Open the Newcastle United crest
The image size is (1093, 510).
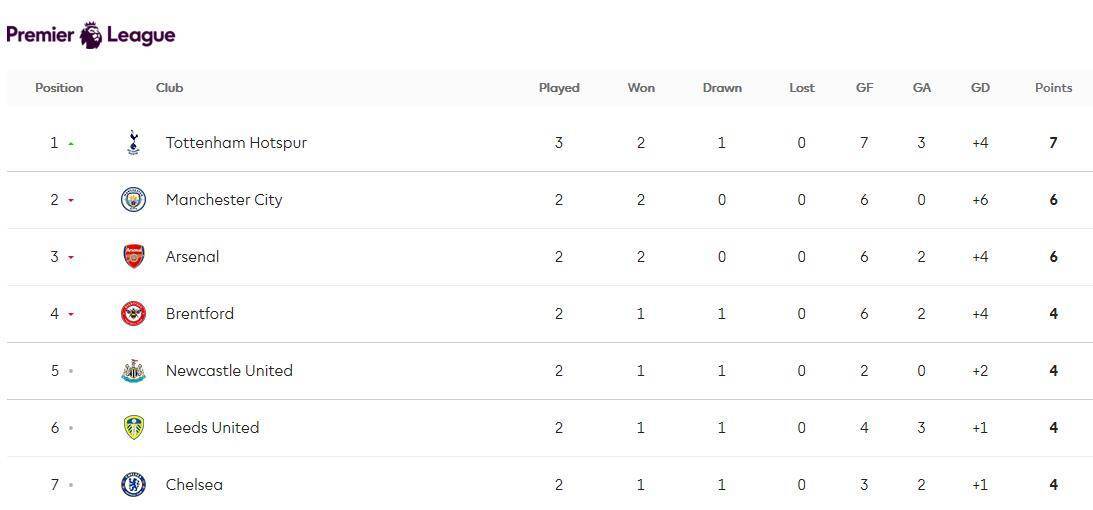pos(133,371)
